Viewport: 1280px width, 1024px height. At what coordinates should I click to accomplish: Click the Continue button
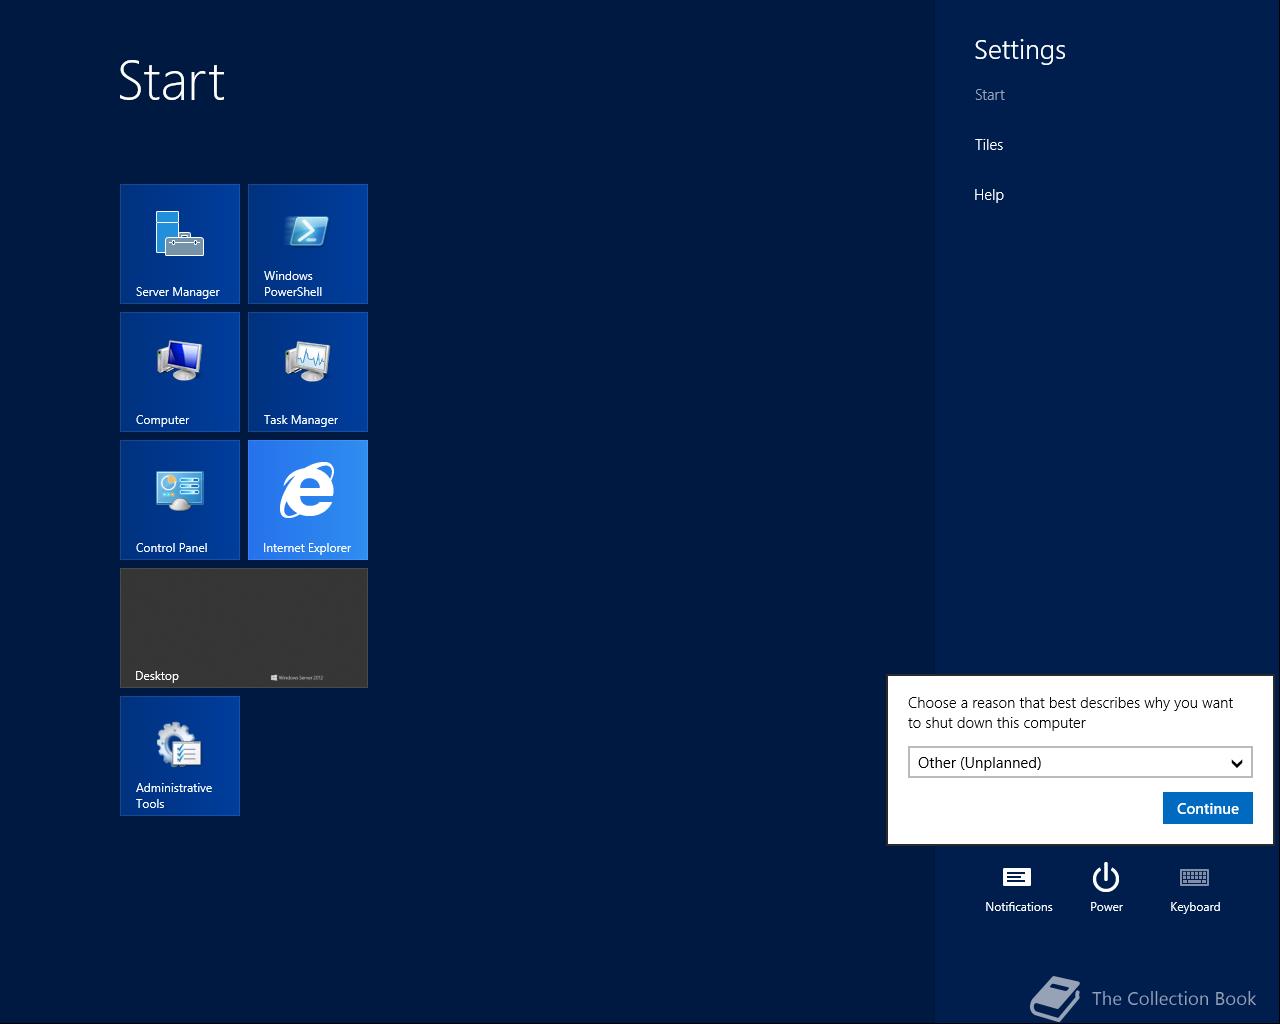pyautogui.click(x=1207, y=808)
